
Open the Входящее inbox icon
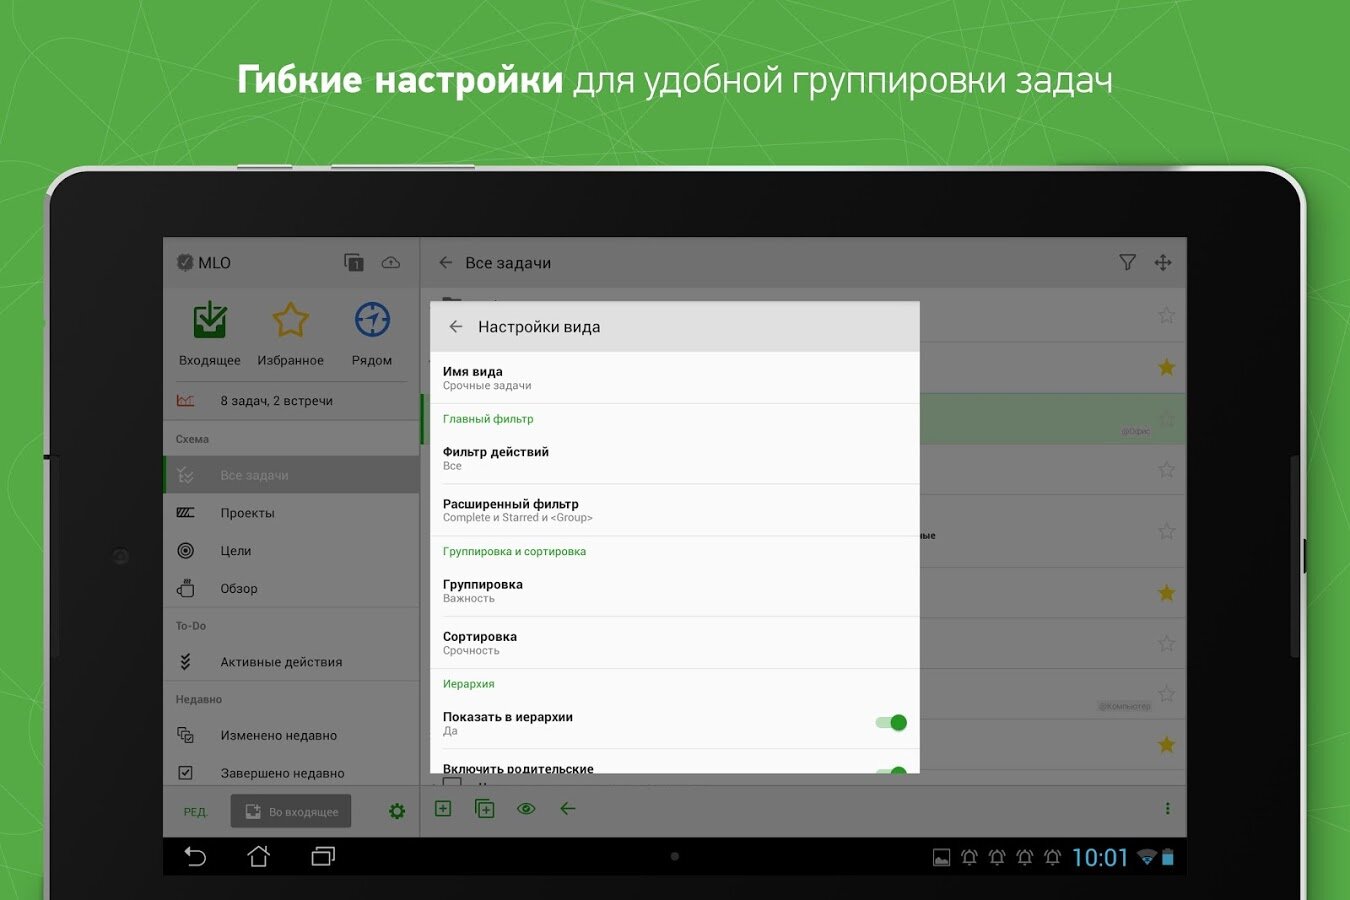pos(210,322)
